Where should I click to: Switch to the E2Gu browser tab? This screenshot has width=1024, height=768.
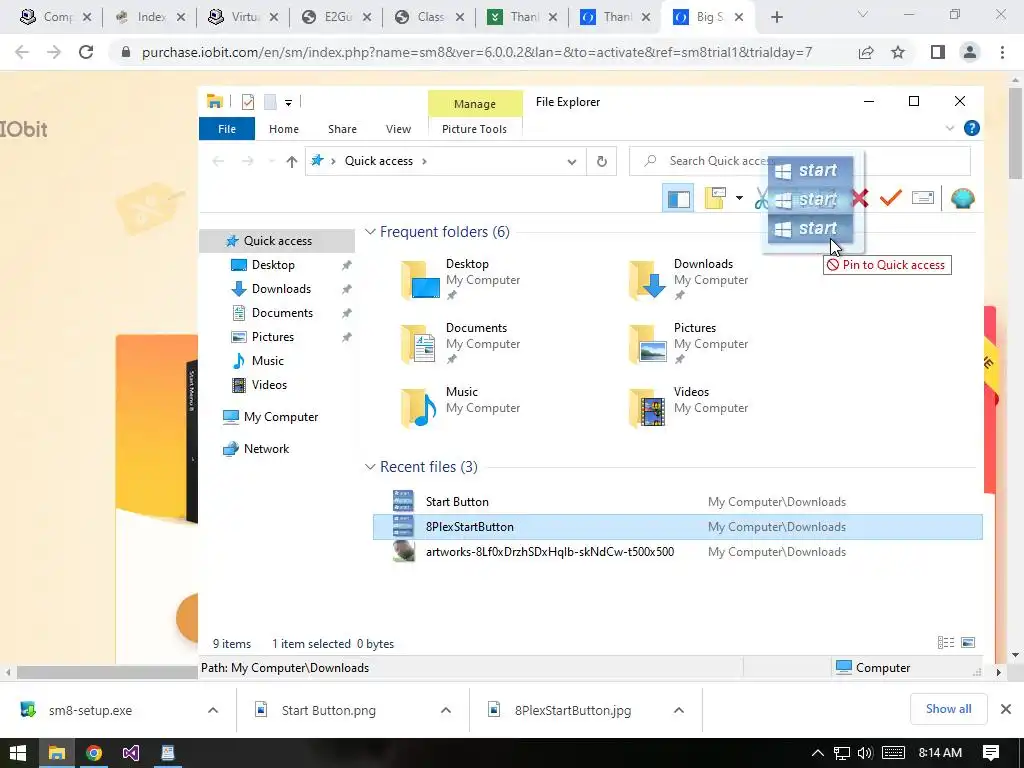(337, 18)
